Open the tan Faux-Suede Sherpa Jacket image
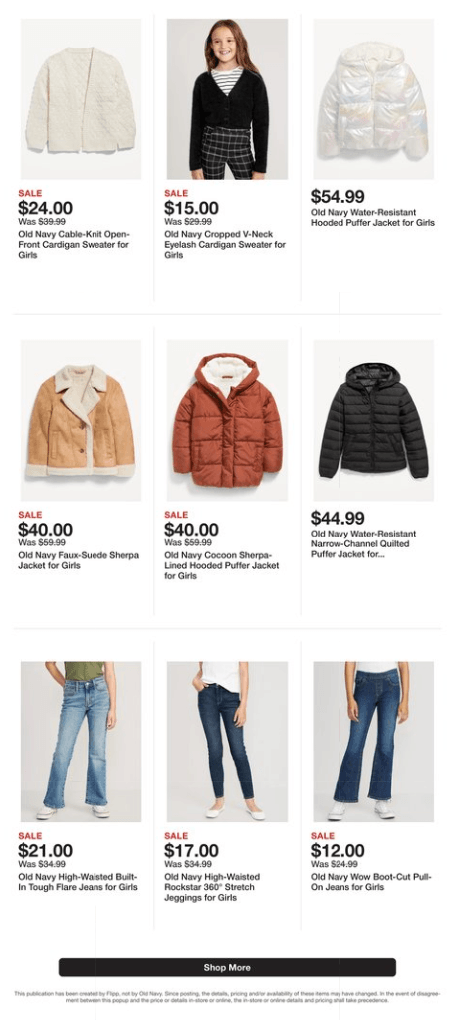Image resolution: width=455 pixels, height=1020 pixels. [x=81, y=420]
